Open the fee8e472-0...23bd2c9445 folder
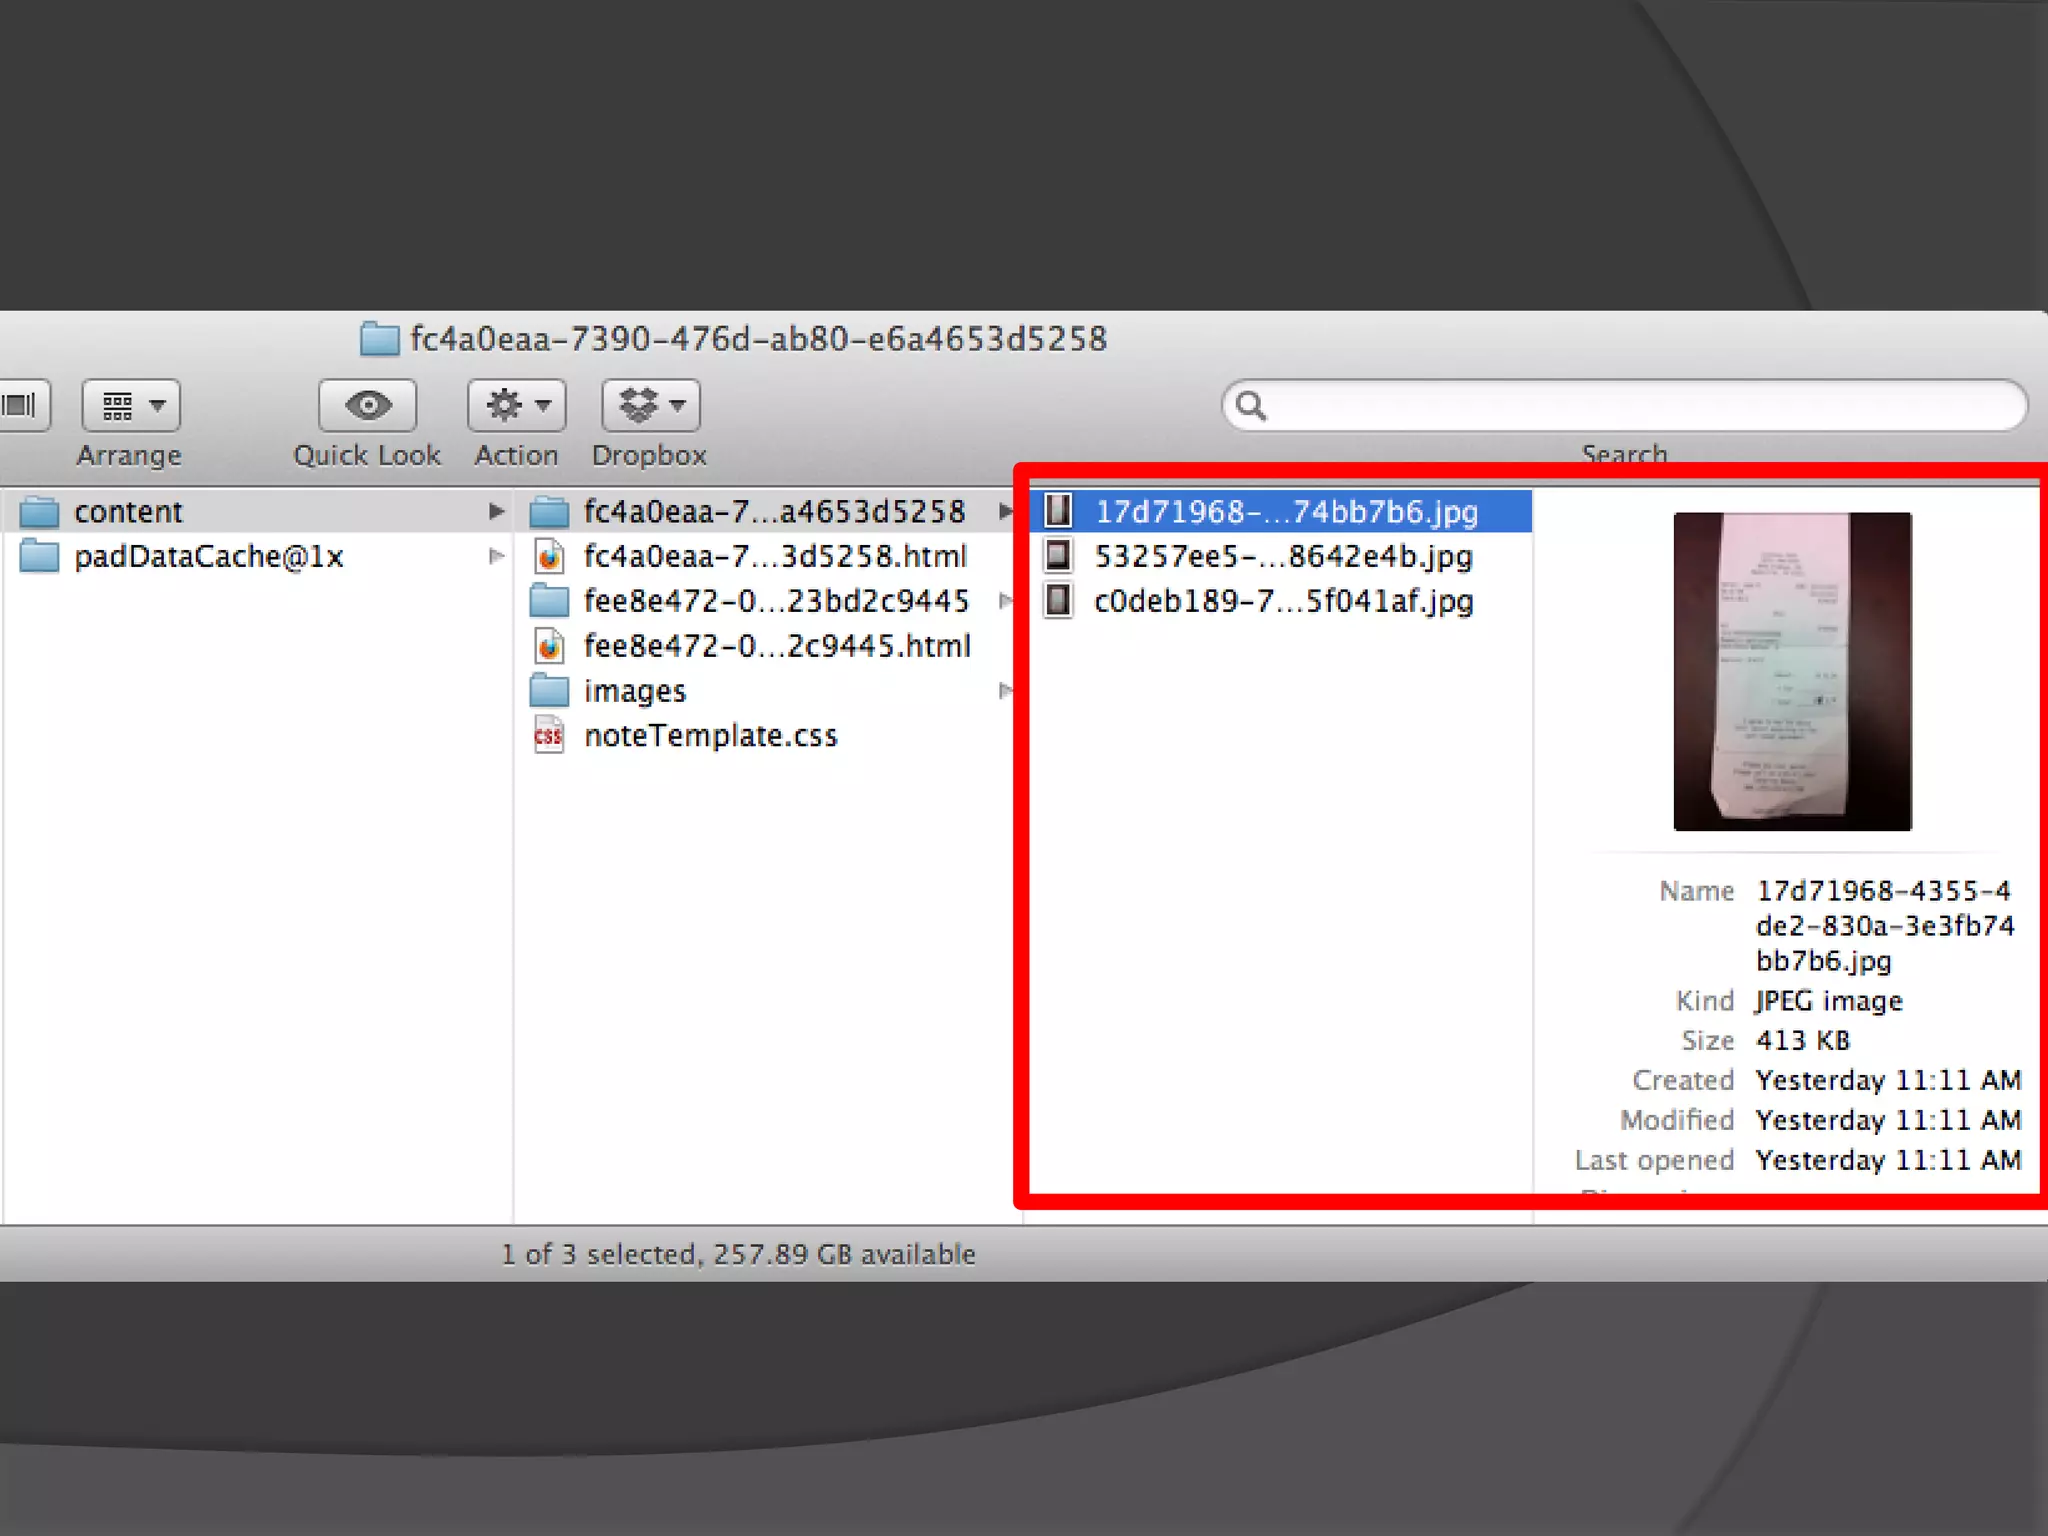Image resolution: width=2048 pixels, height=1536 pixels. click(775, 601)
